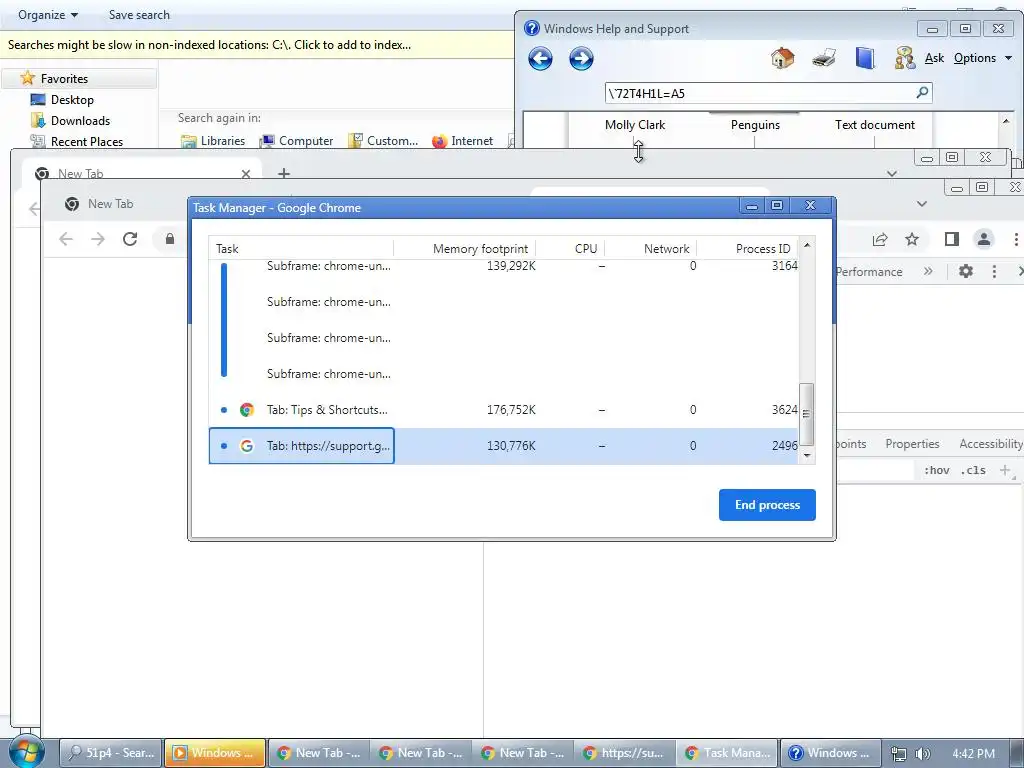Open the taskbar clock showing 4:42 PM
1024x768 pixels.
pyautogui.click(x=973, y=754)
